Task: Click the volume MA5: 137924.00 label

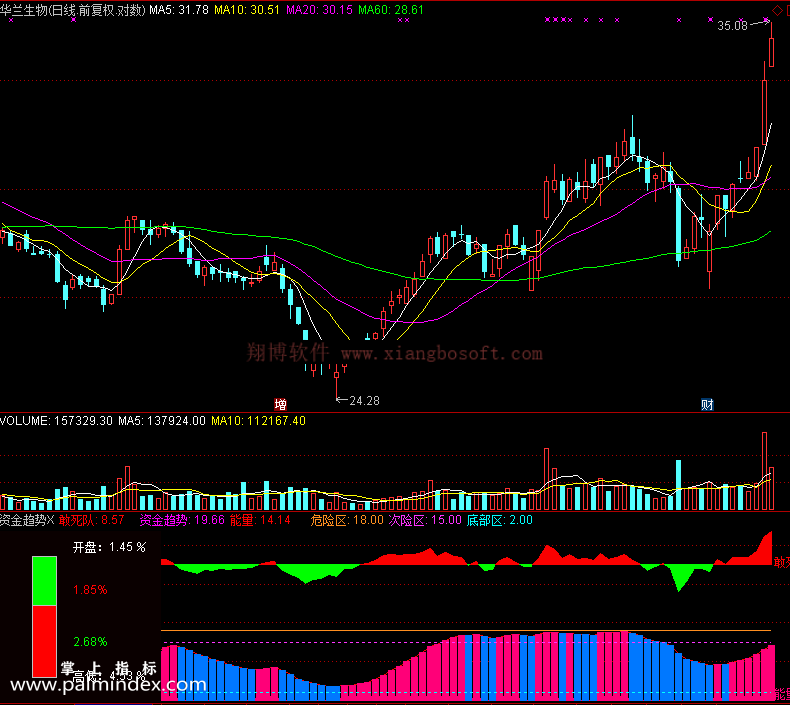Action: click(x=162, y=421)
